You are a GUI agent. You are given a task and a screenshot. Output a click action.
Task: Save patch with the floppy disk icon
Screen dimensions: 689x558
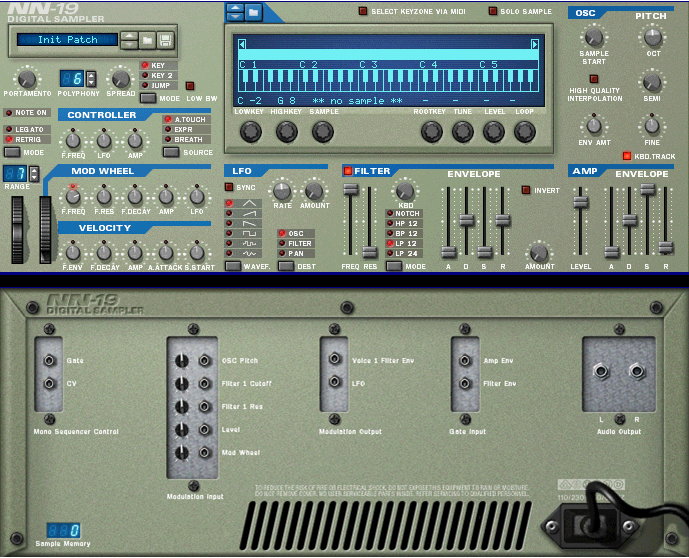[166, 40]
